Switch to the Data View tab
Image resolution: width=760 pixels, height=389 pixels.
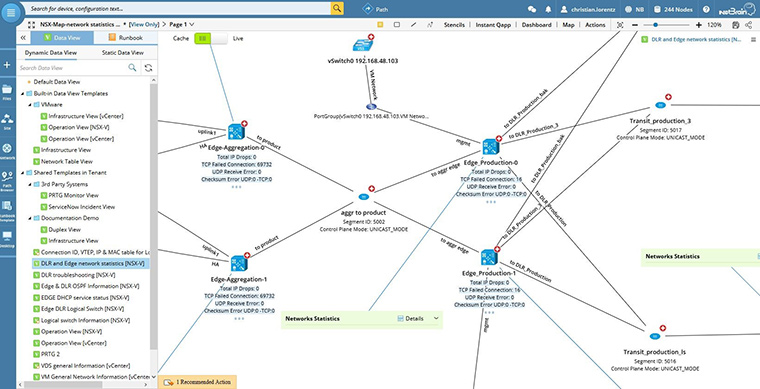click(x=62, y=37)
